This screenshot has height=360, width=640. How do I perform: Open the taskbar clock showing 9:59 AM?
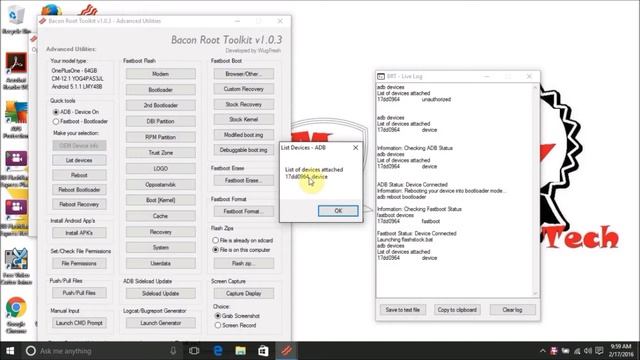pos(620,351)
